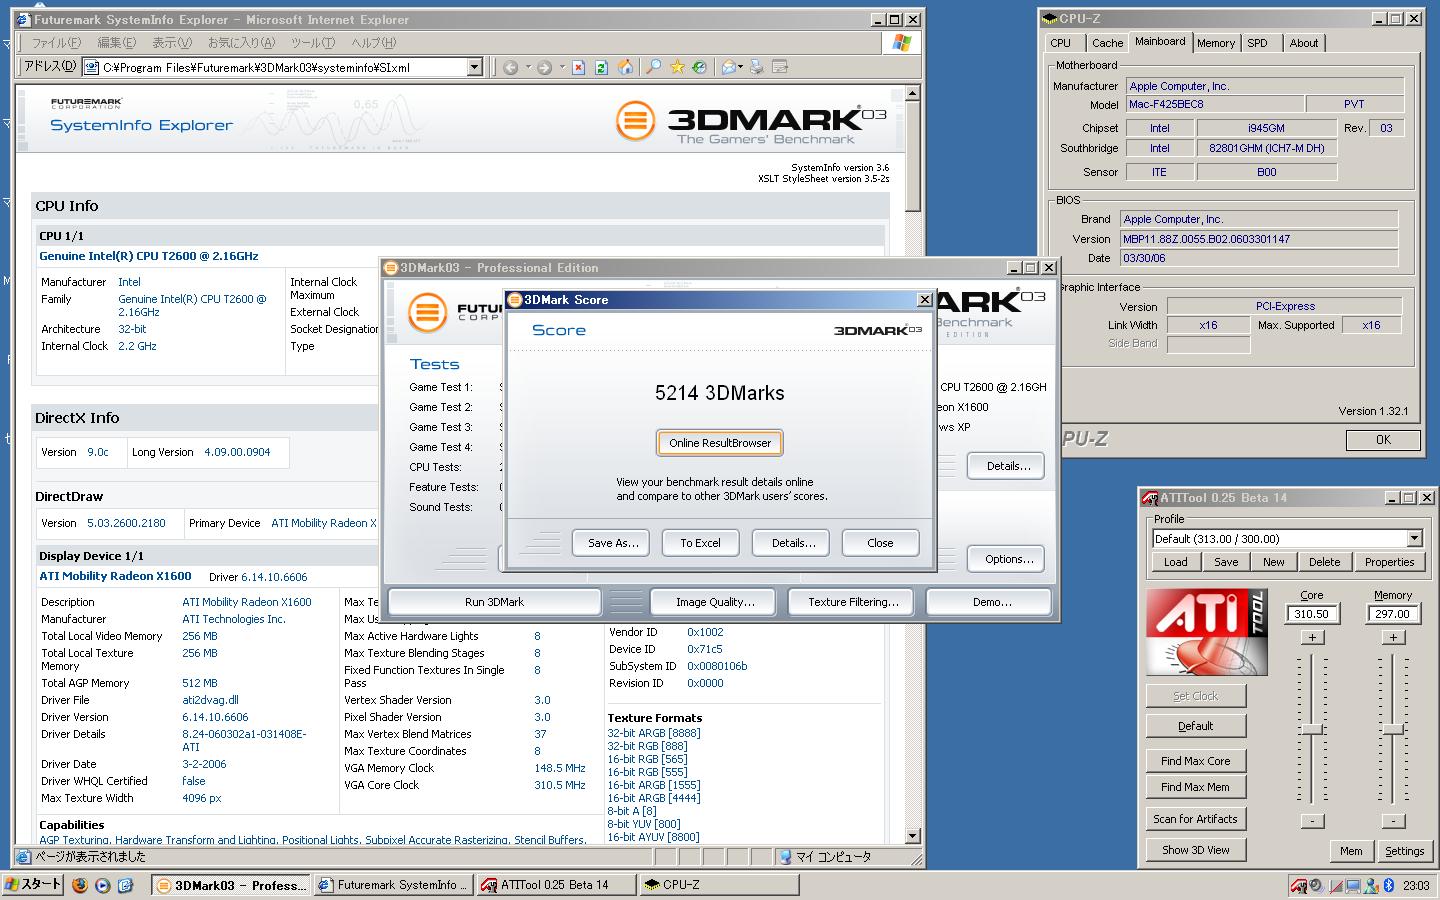
Task: Click the 3DMark Score dialog title icon
Action: tap(515, 299)
